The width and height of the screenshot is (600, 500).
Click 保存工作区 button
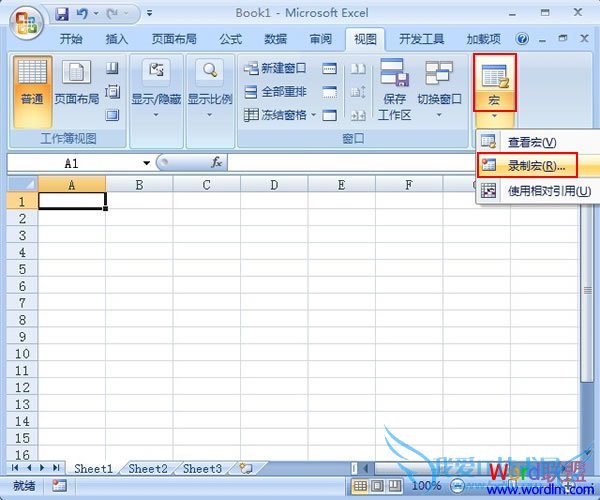pyautogui.click(x=395, y=90)
